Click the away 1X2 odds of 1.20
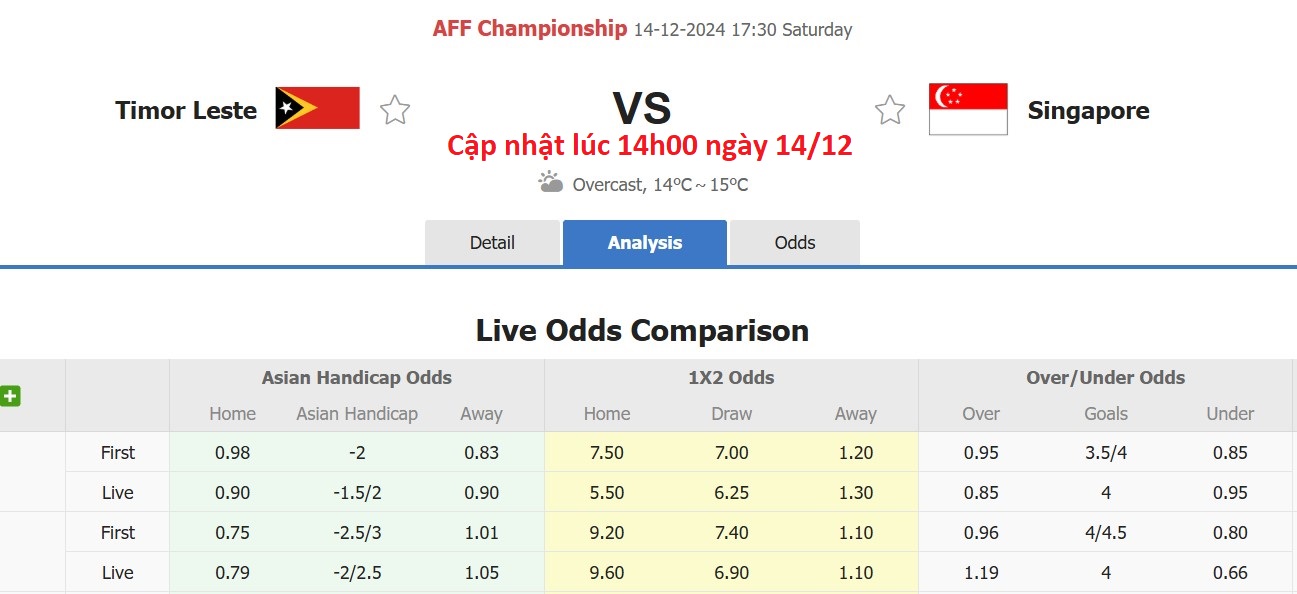 click(856, 452)
